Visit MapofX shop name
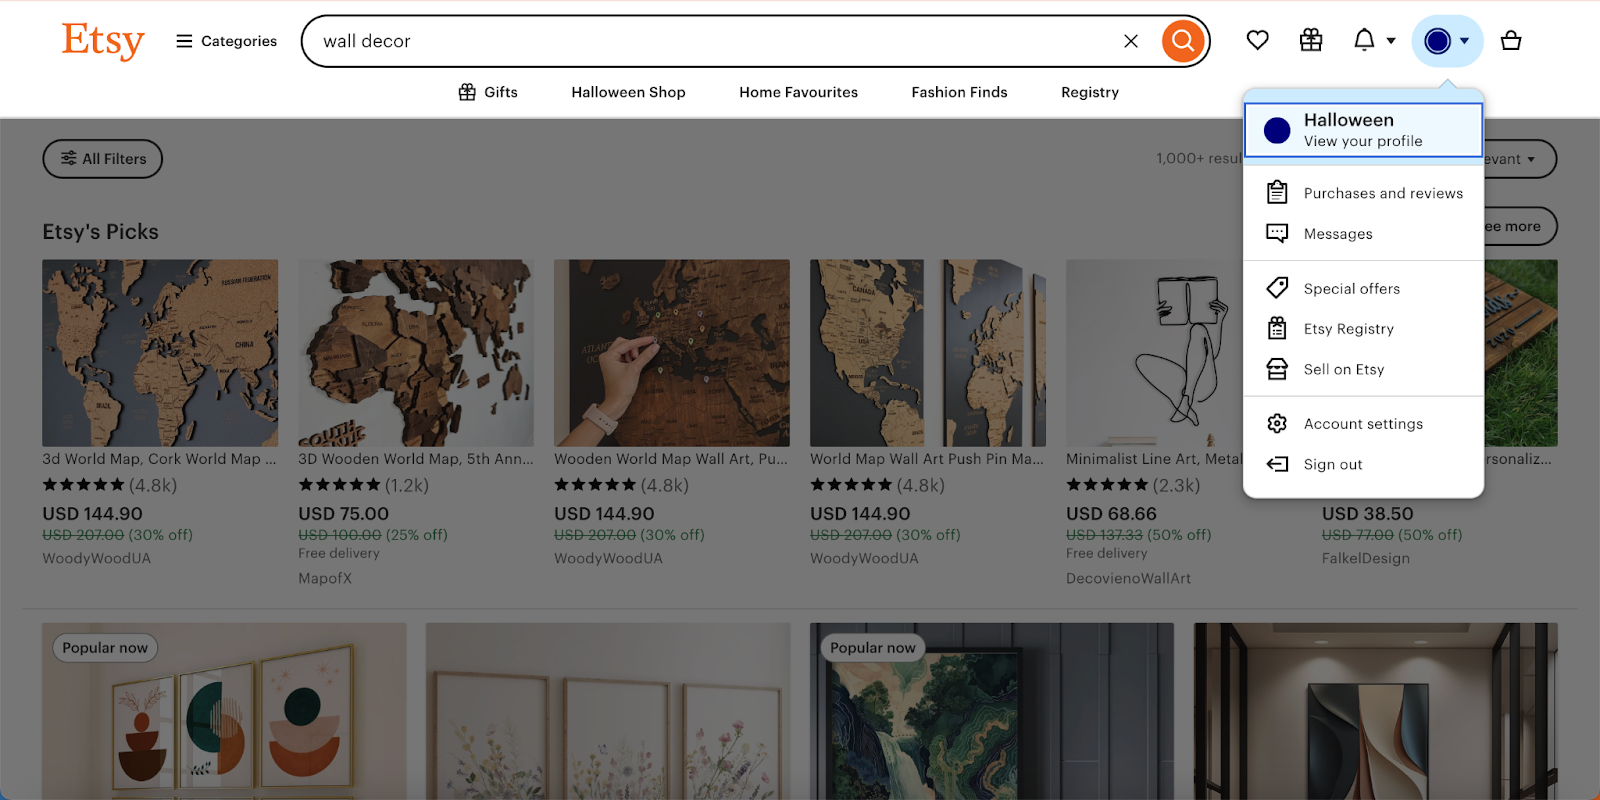This screenshot has height=800, width=1600. pyautogui.click(x=325, y=578)
